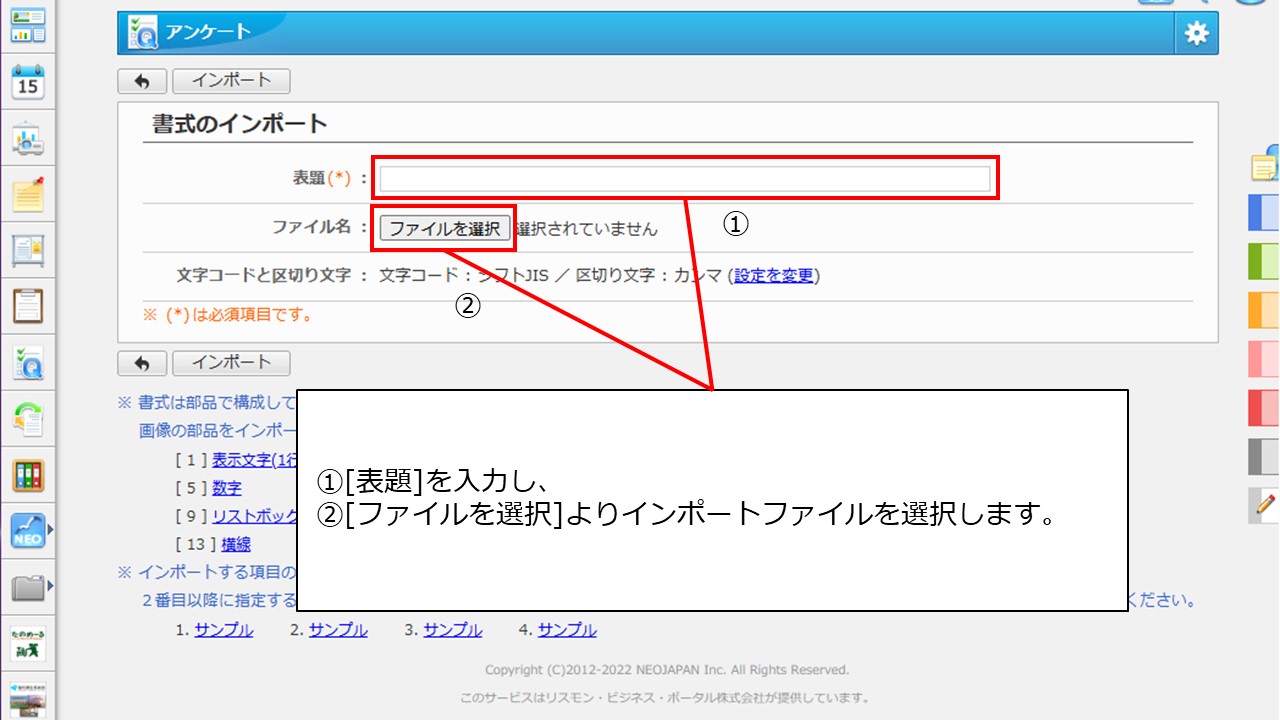Open the survey icon in the left sidebar

click(28, 363)
